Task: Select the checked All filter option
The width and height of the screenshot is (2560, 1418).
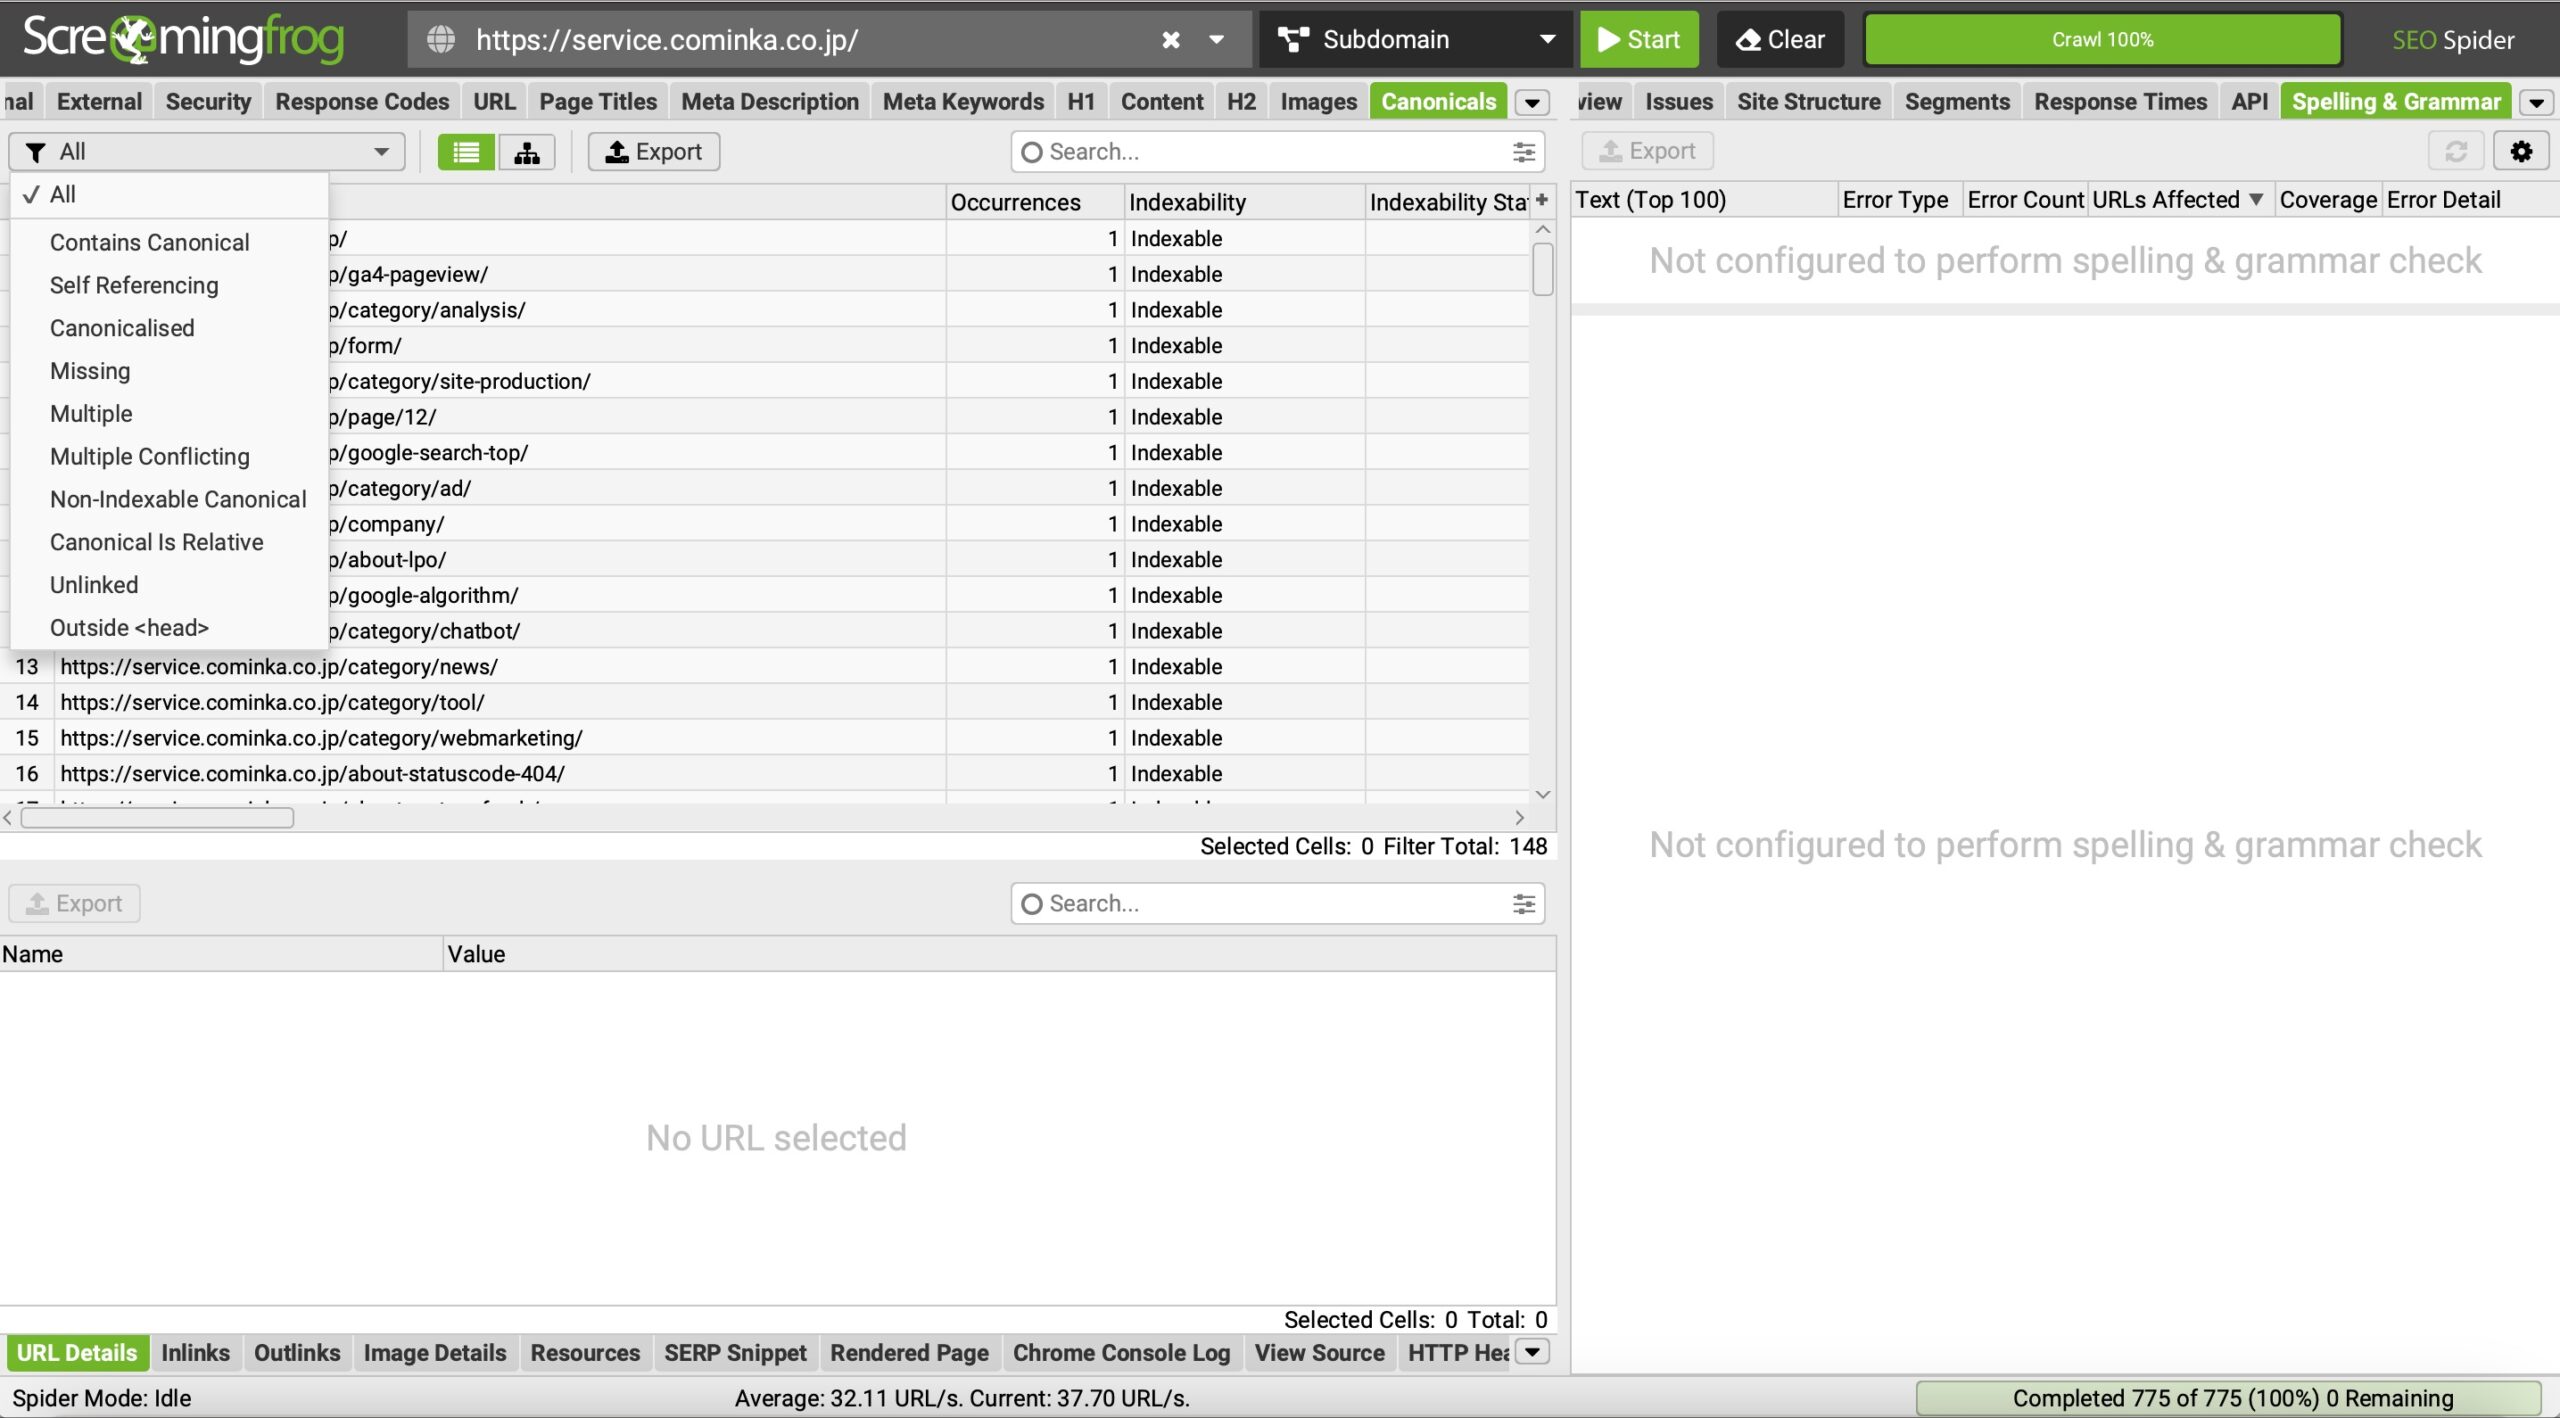Action: point(62,195)
